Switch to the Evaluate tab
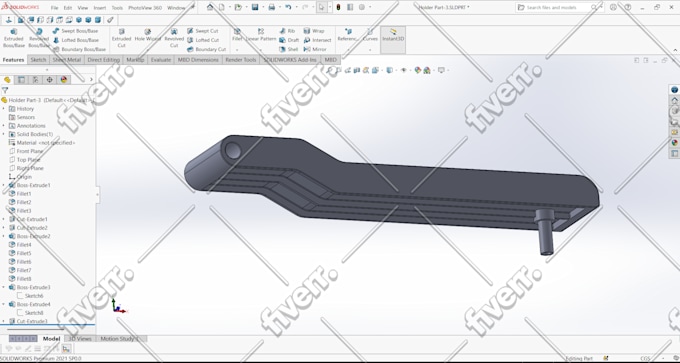The image size is (680, 363). 160,60
